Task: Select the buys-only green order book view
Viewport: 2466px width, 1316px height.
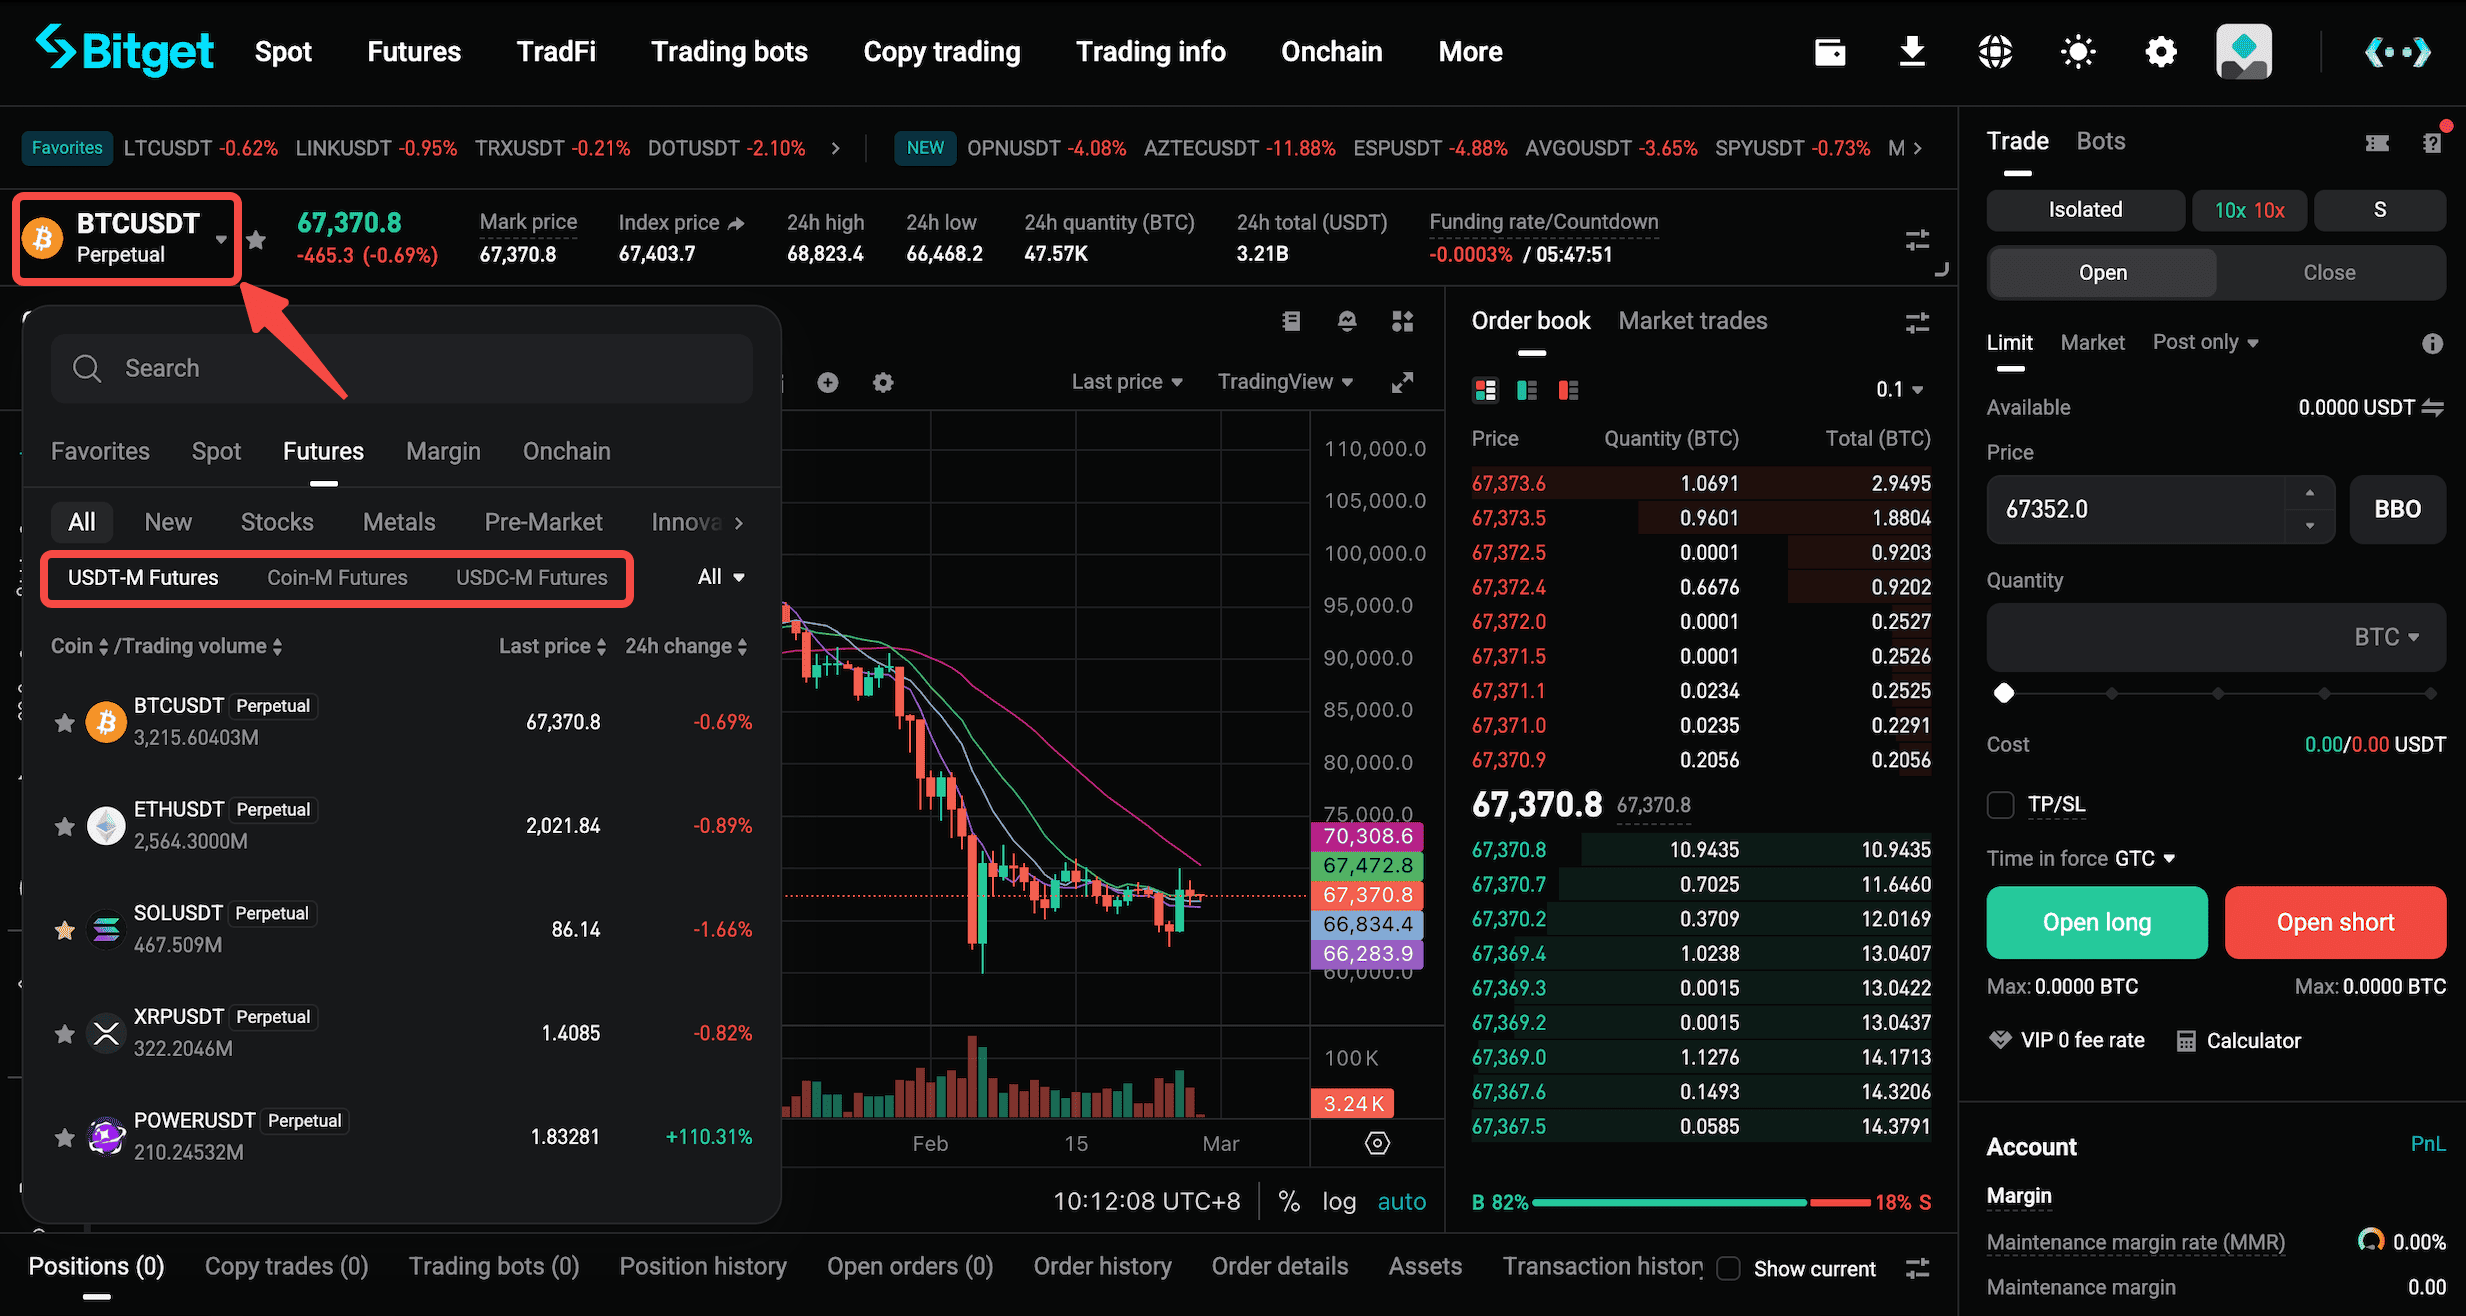Action: pos(1526,390)
